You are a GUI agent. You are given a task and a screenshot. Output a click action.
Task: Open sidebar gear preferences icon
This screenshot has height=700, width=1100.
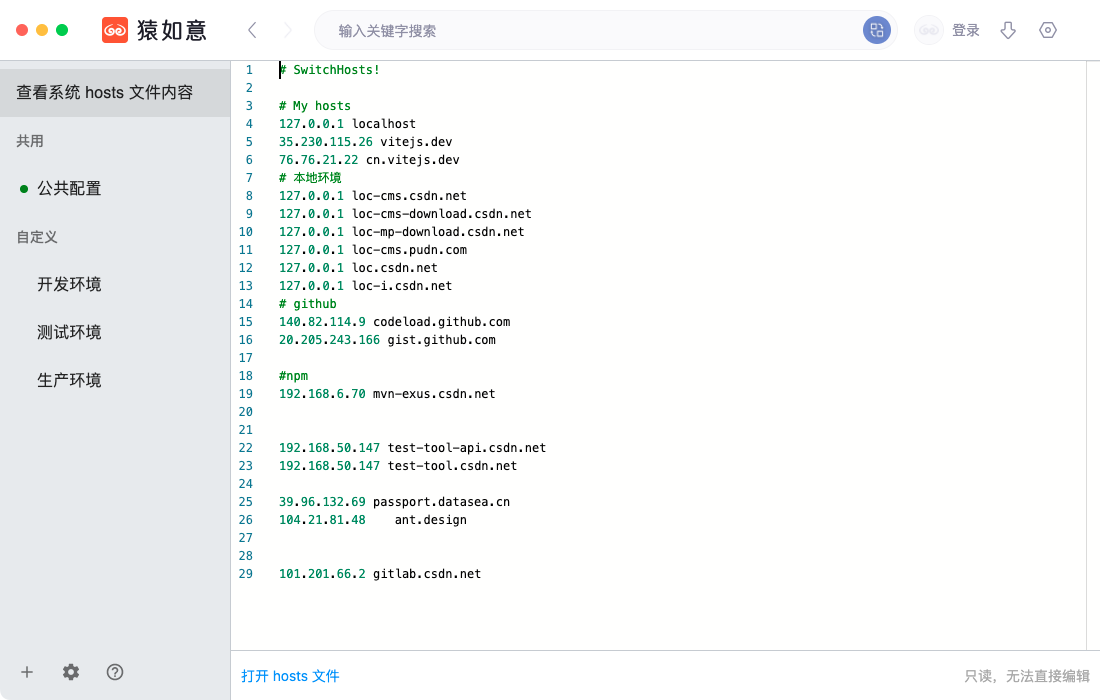(71, 672)
